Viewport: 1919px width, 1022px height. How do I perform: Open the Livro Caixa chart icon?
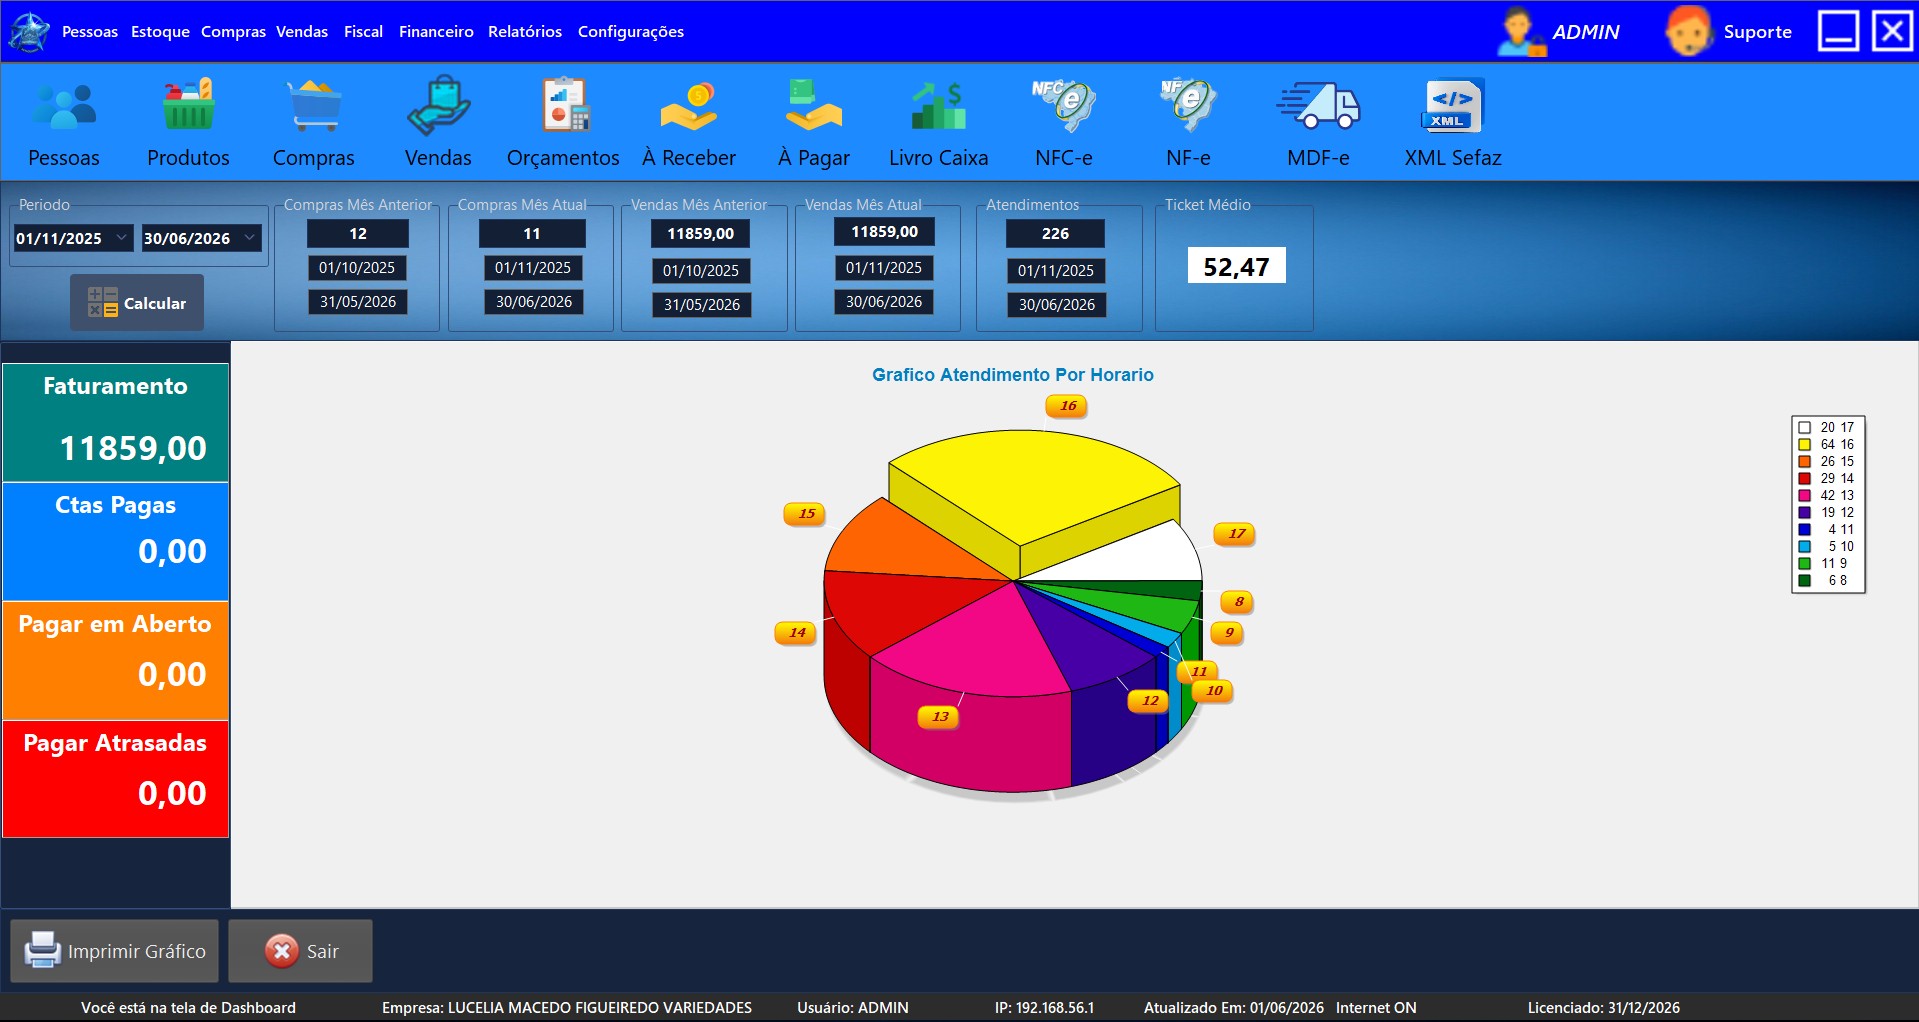coord(938,106)
